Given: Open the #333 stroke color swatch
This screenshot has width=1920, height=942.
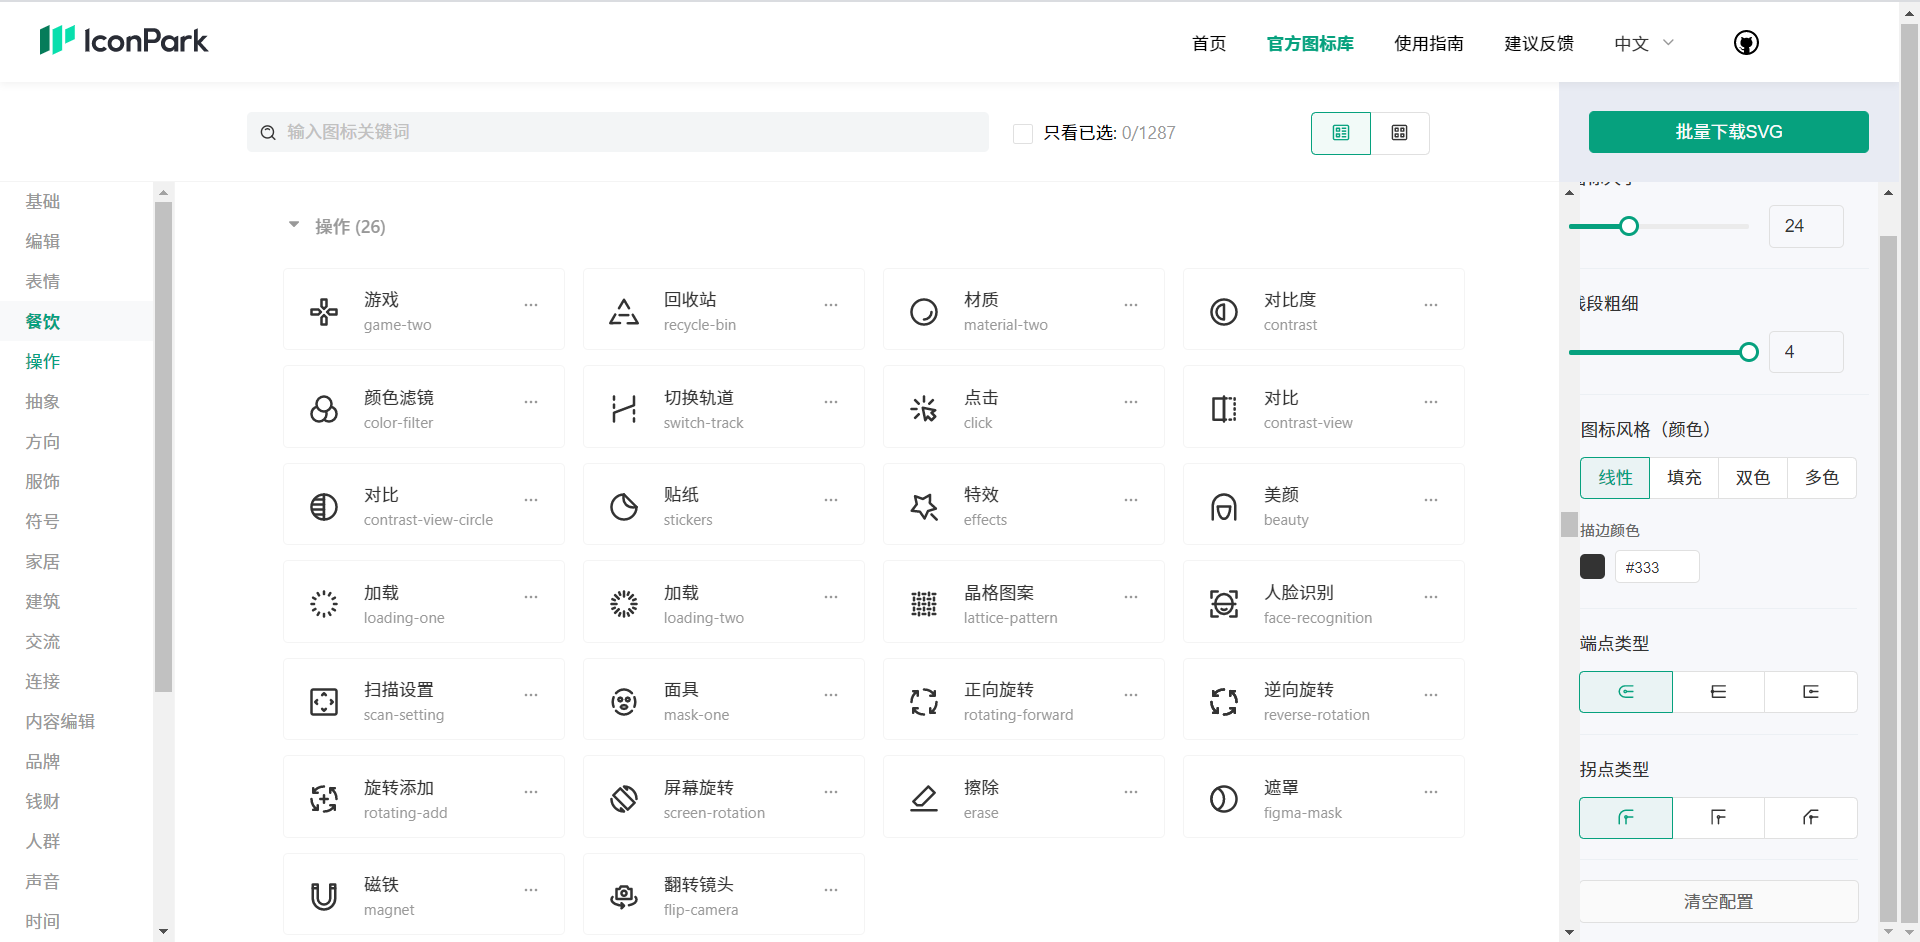Looking at the screenshot, I should coord(1592,566).
